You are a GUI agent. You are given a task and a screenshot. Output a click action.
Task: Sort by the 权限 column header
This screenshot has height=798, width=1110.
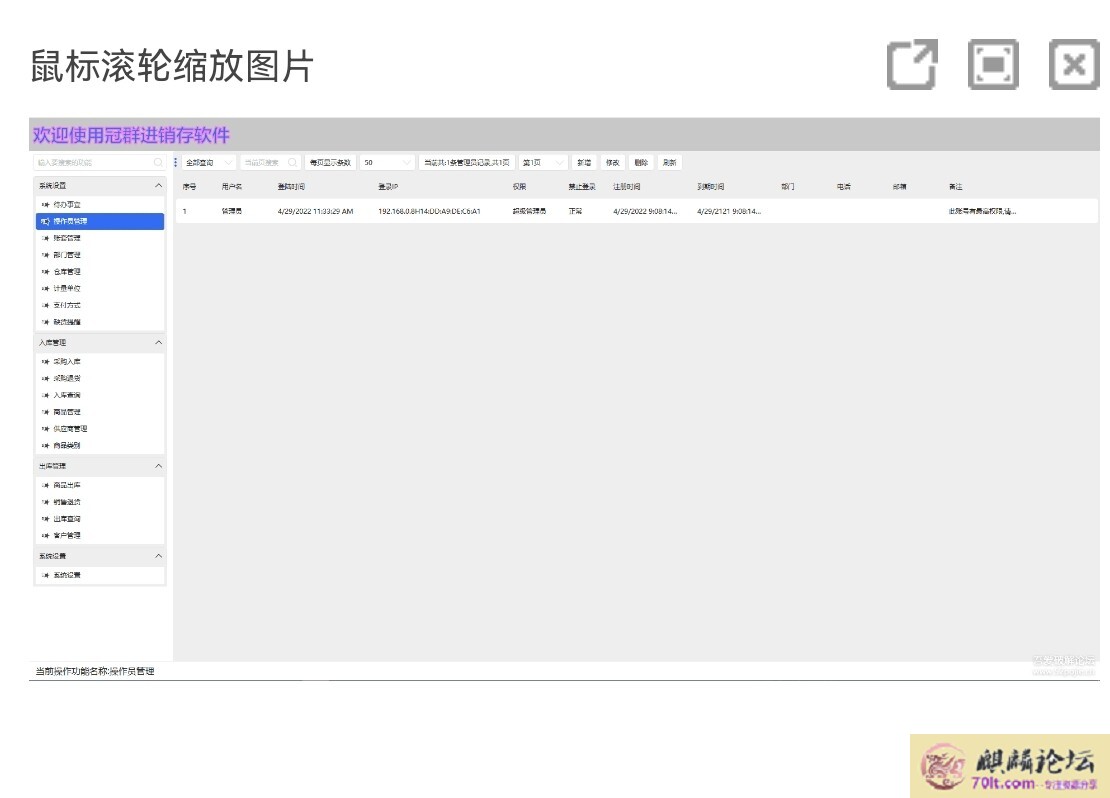tap(520, 187)
